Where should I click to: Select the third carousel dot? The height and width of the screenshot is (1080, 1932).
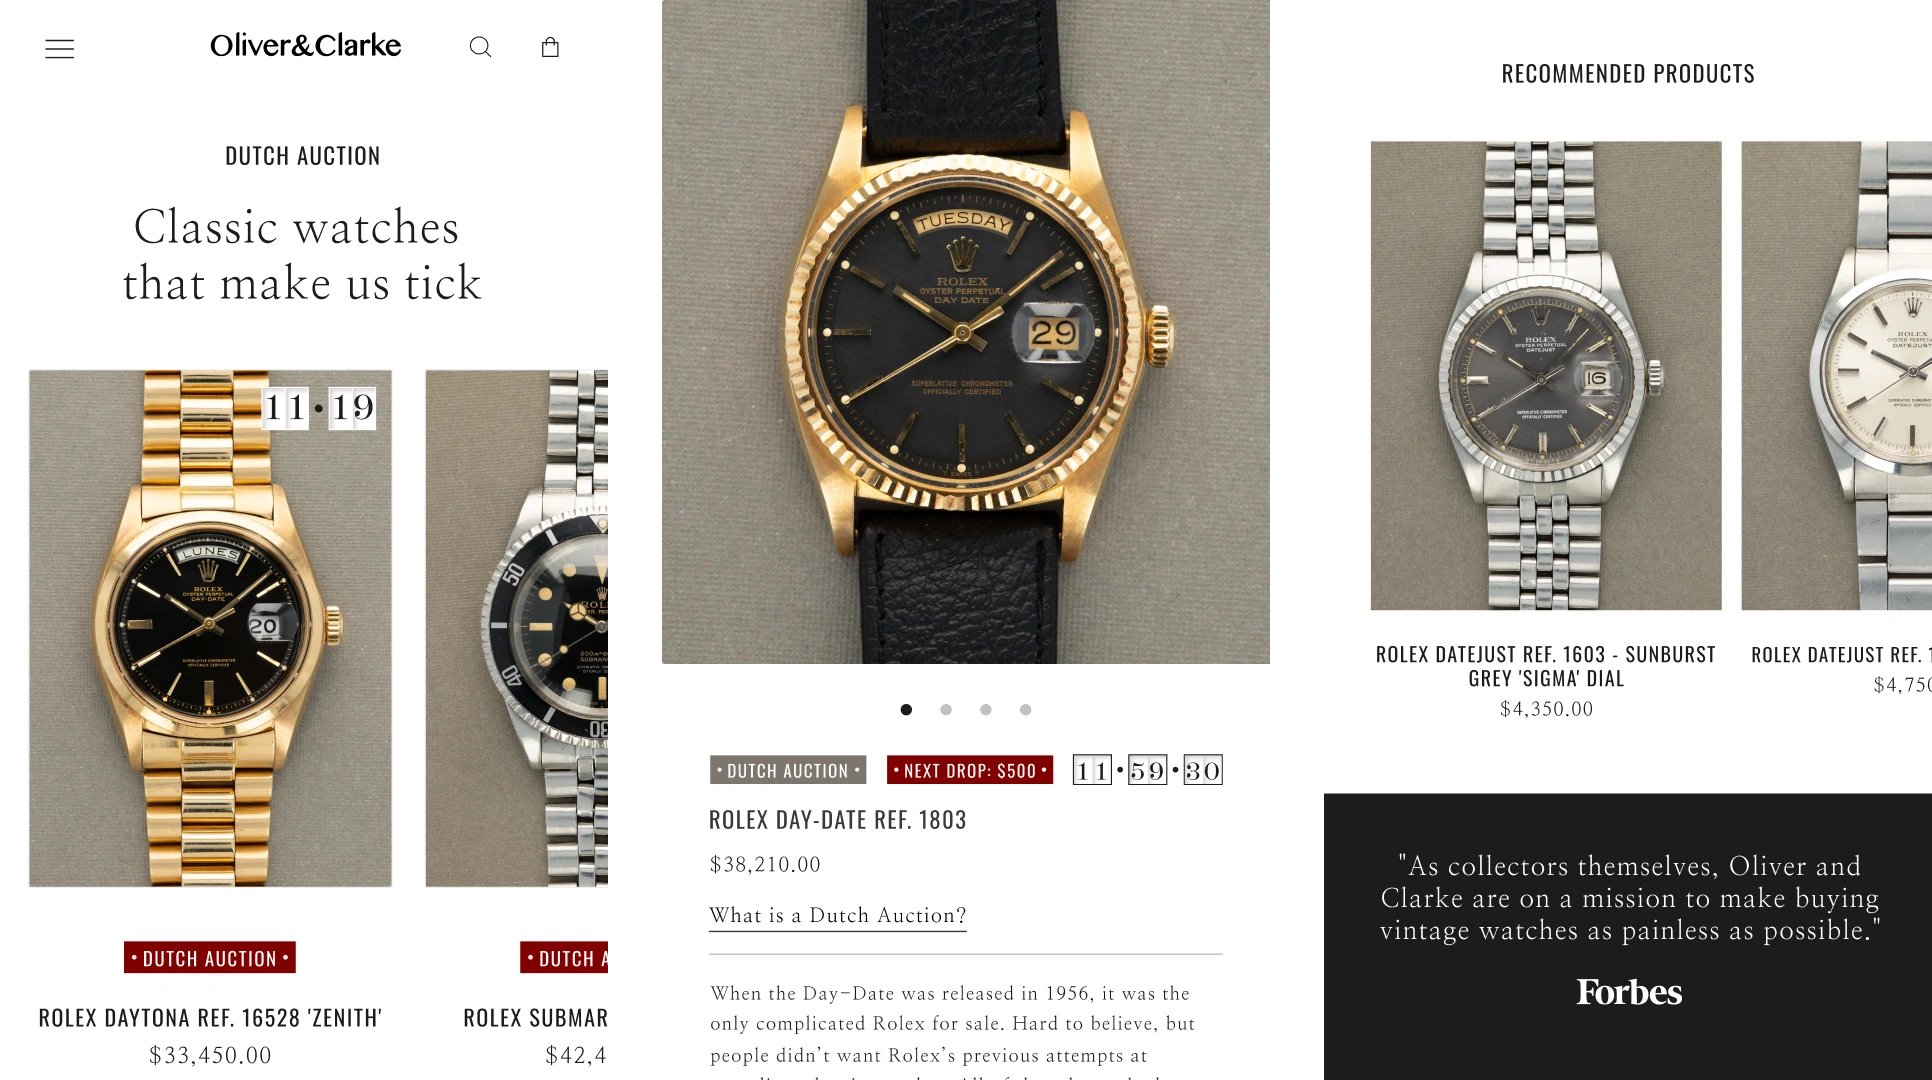click(x=986, y=710)
